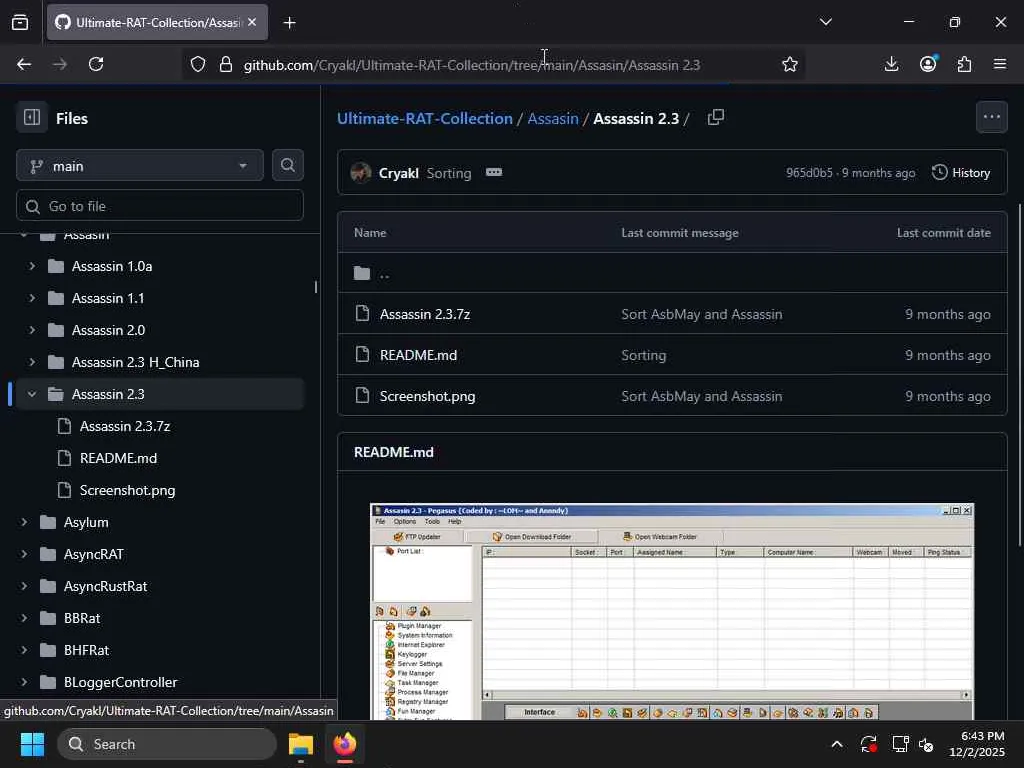Click the page vertical scrollbar

click(x=1019, y=376)
